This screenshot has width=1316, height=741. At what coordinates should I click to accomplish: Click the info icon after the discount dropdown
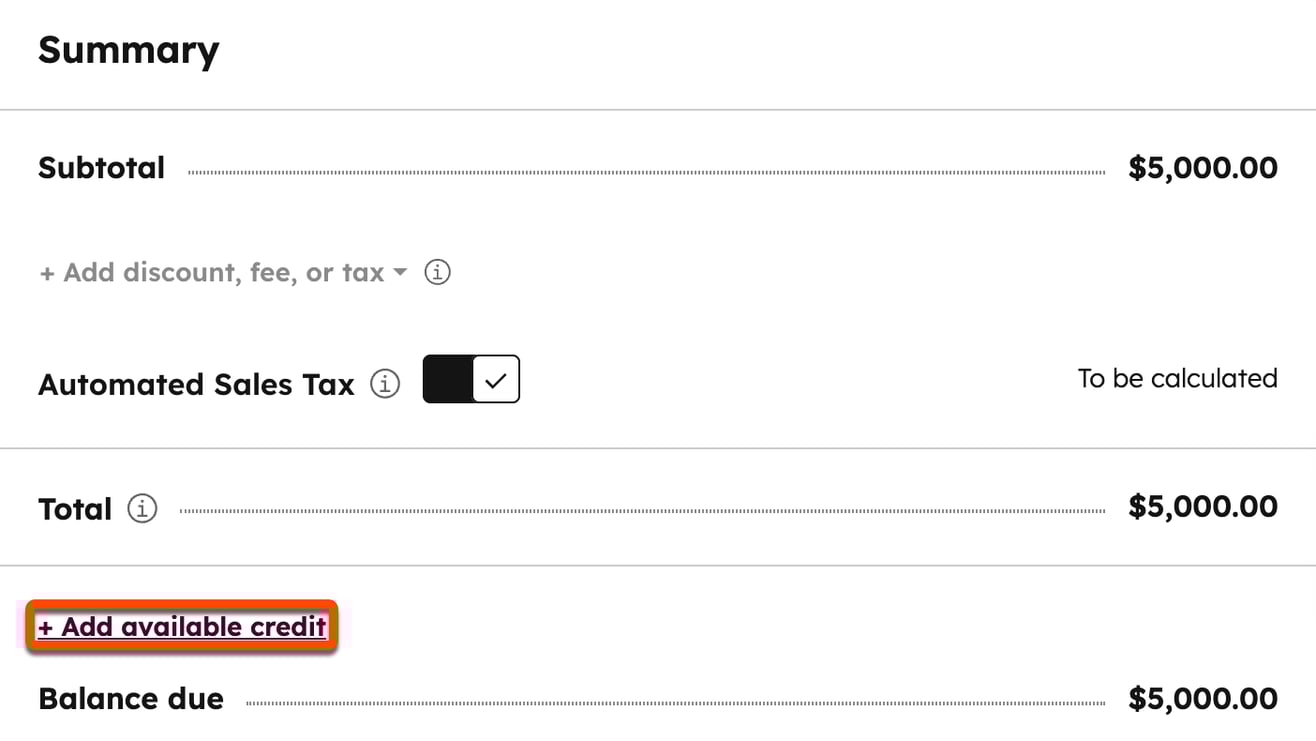tap(437, 271)
